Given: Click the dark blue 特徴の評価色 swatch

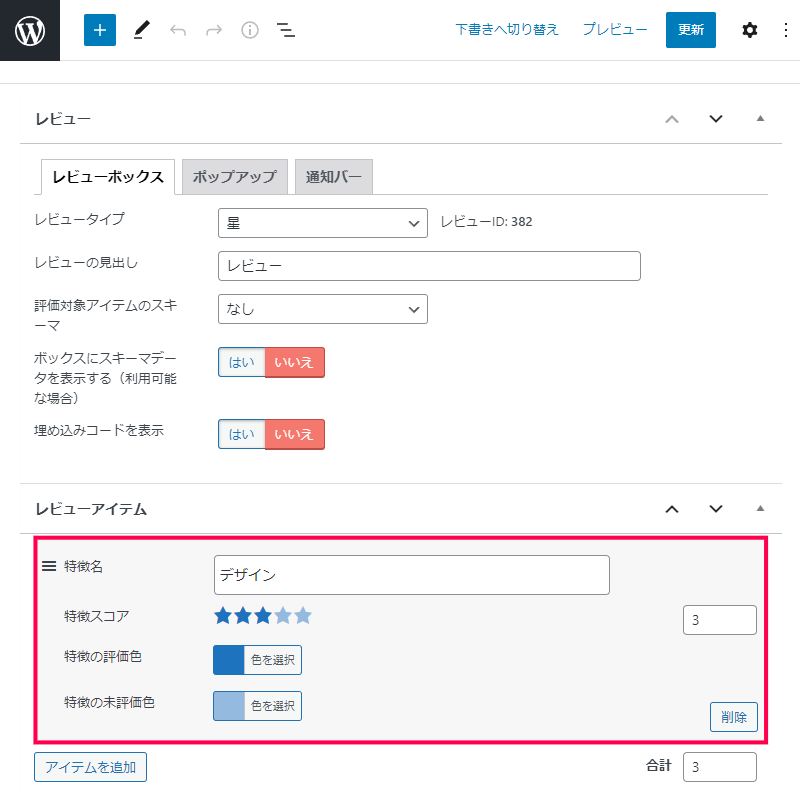Looking at the screenshot, I should coord(229,660).
